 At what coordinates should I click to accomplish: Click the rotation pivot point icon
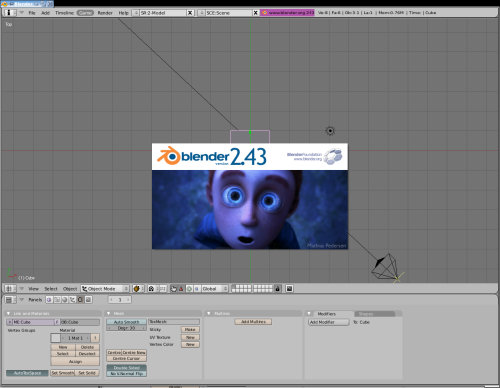click(151, 289)
